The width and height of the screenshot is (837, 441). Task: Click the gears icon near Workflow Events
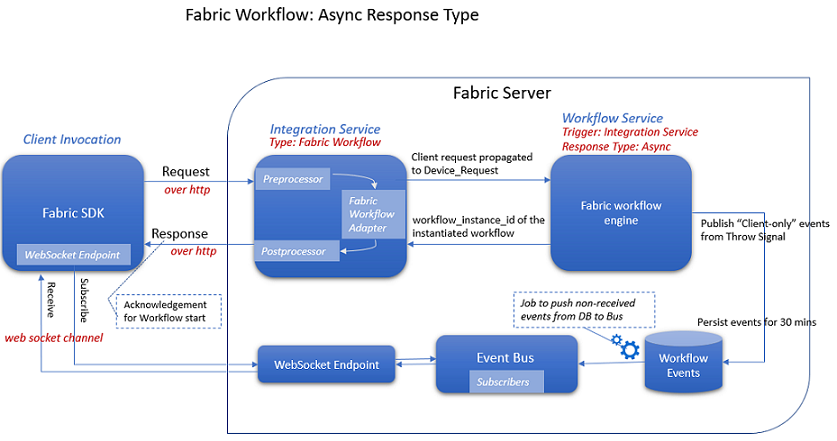pos(627,348)
